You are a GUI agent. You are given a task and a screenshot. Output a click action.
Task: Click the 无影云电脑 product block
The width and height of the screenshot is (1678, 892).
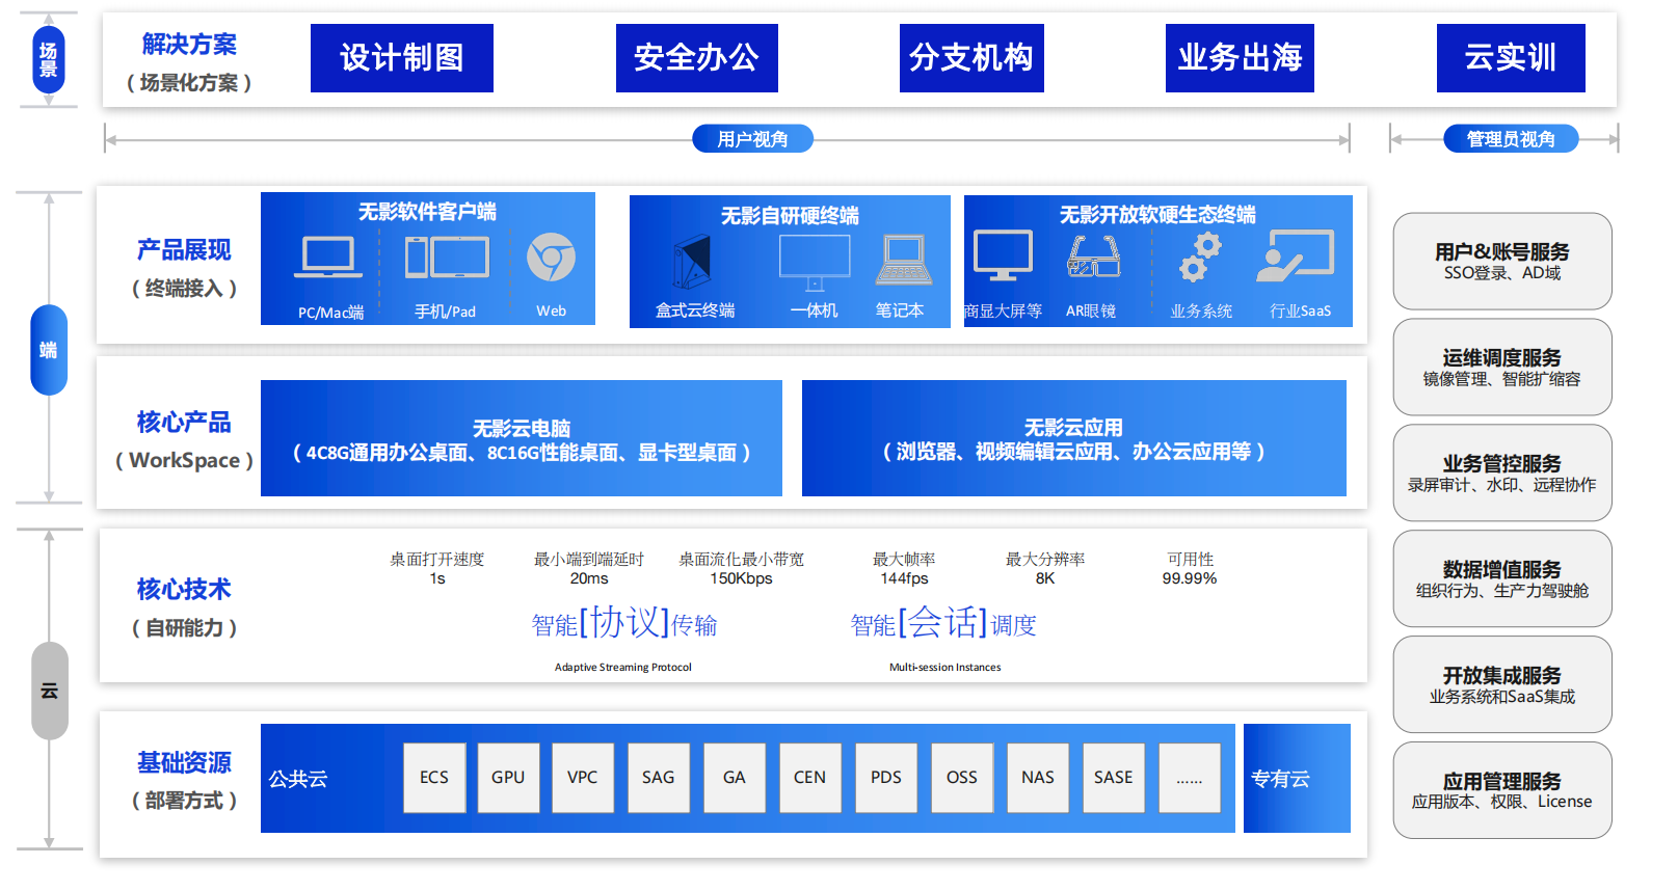[521, 439]
